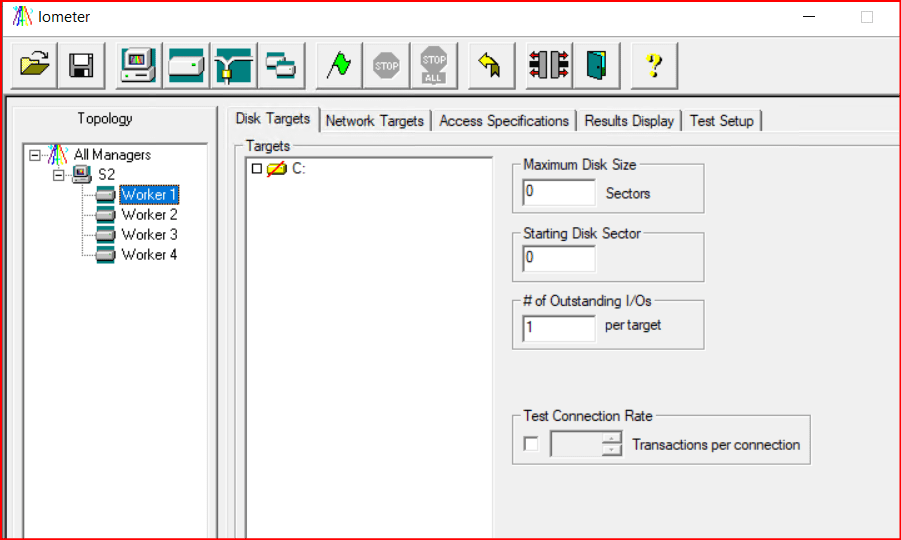Duplicate the selected worker
The image size is (901, 540).
pos(280,66)
